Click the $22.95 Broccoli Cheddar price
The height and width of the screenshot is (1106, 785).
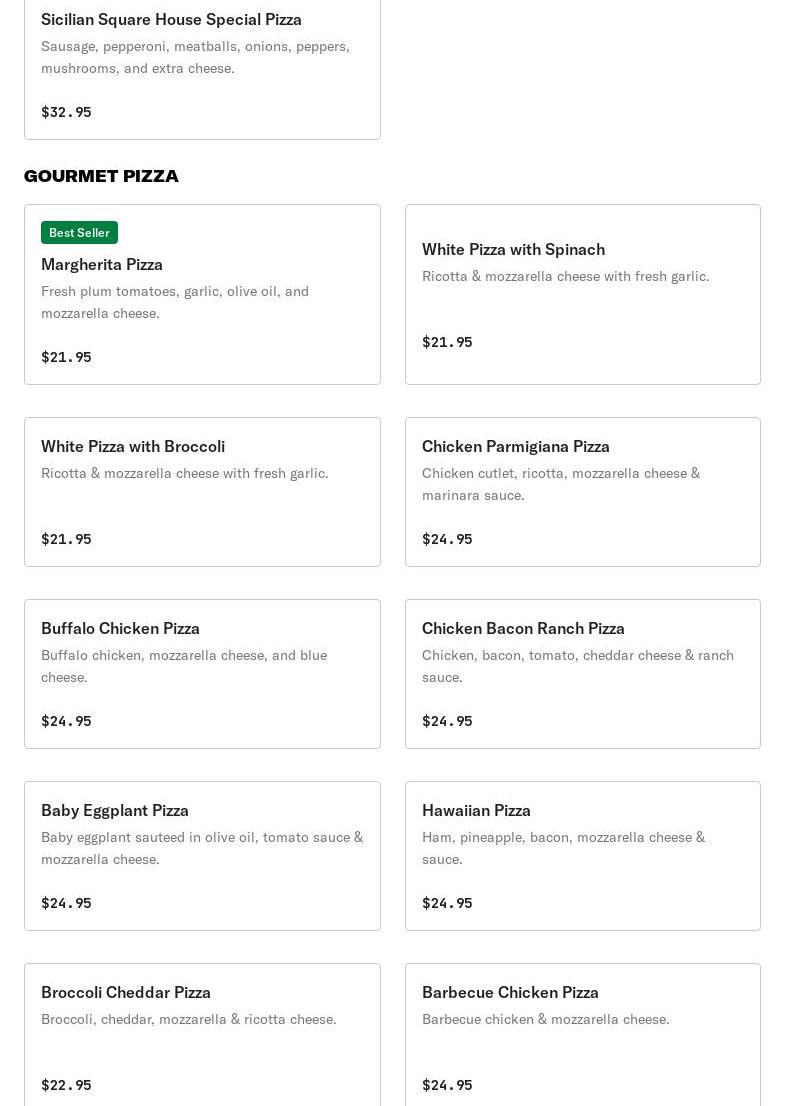coord(66,1085)
